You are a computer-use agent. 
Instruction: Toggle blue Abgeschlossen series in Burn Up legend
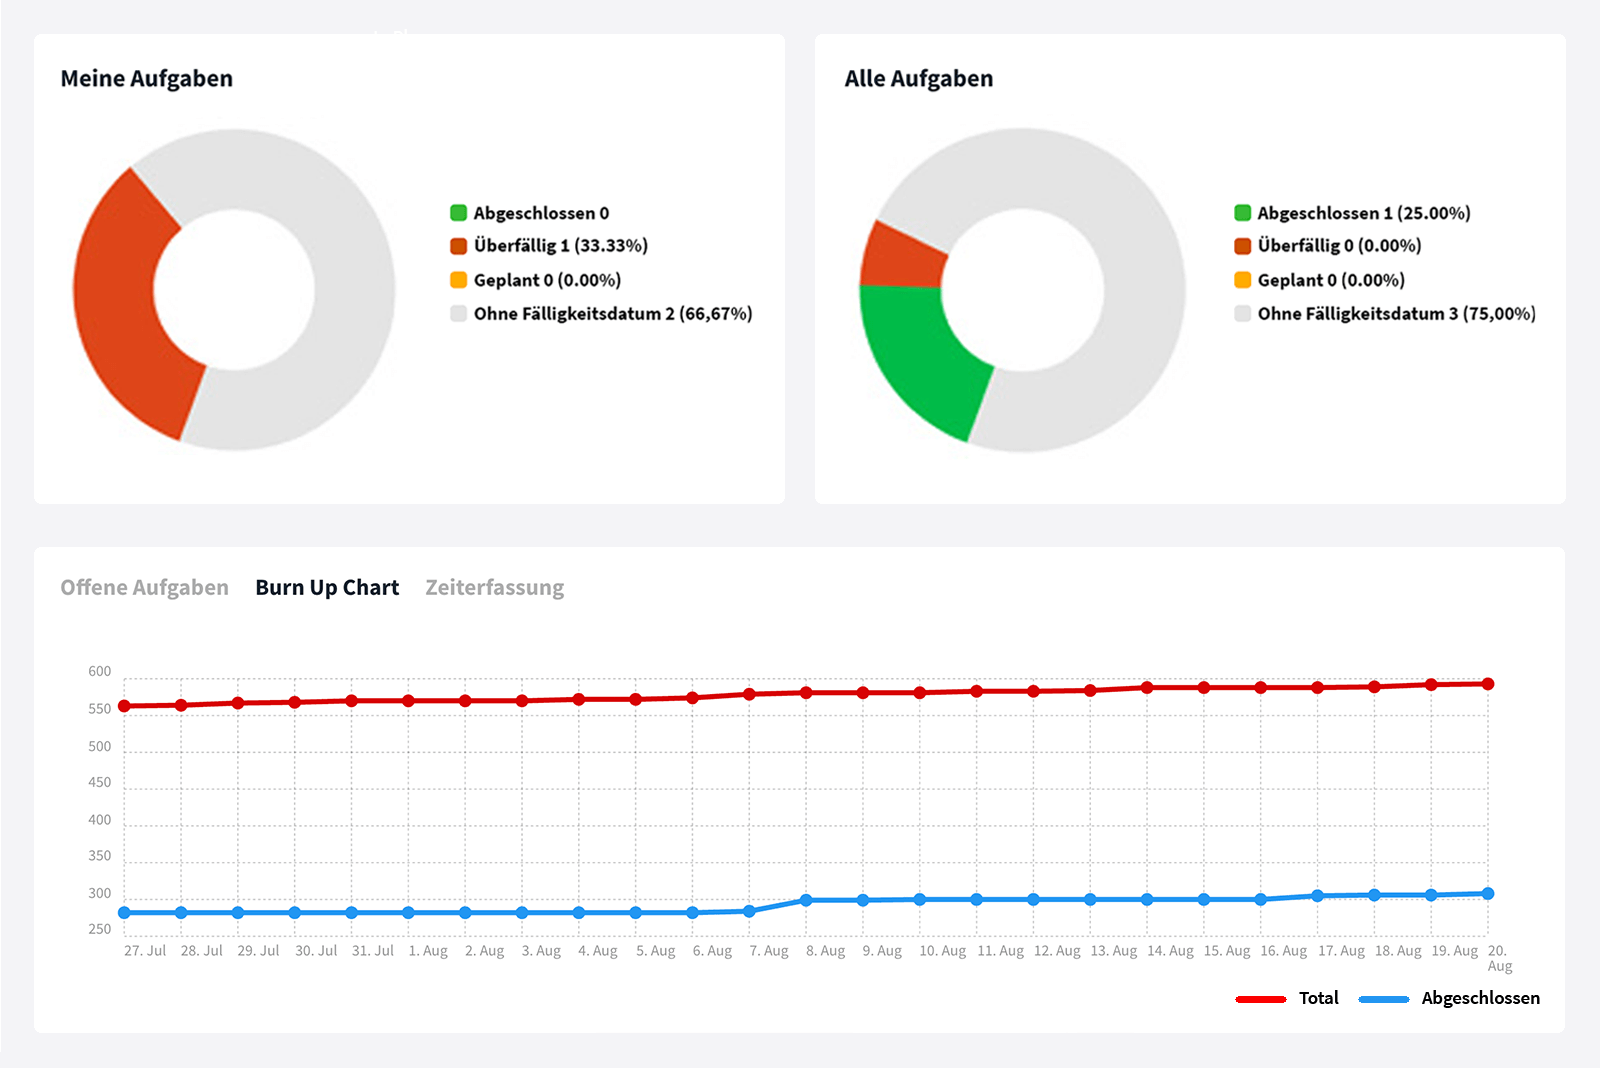coord(1450,998)
